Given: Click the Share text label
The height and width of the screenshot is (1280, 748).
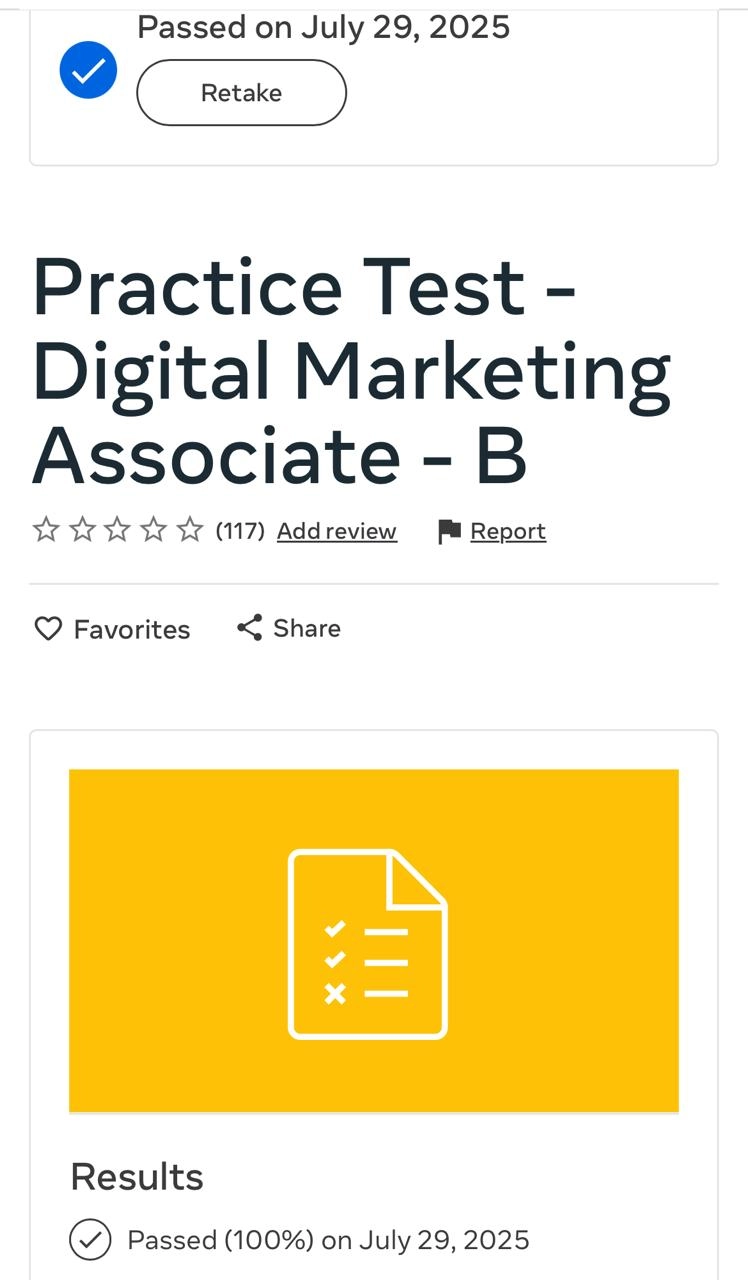Looking at the screenshot, I should pyautogui.click(x=307, y=628).
